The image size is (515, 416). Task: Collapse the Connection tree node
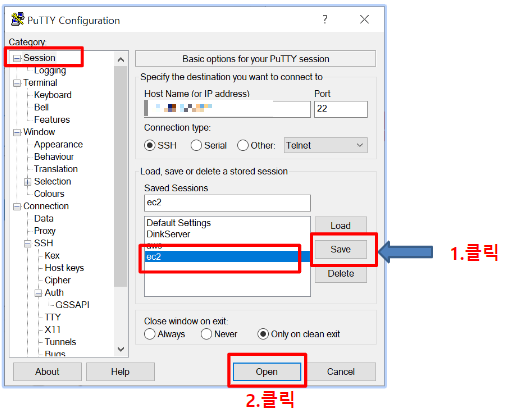click(16, 207)
